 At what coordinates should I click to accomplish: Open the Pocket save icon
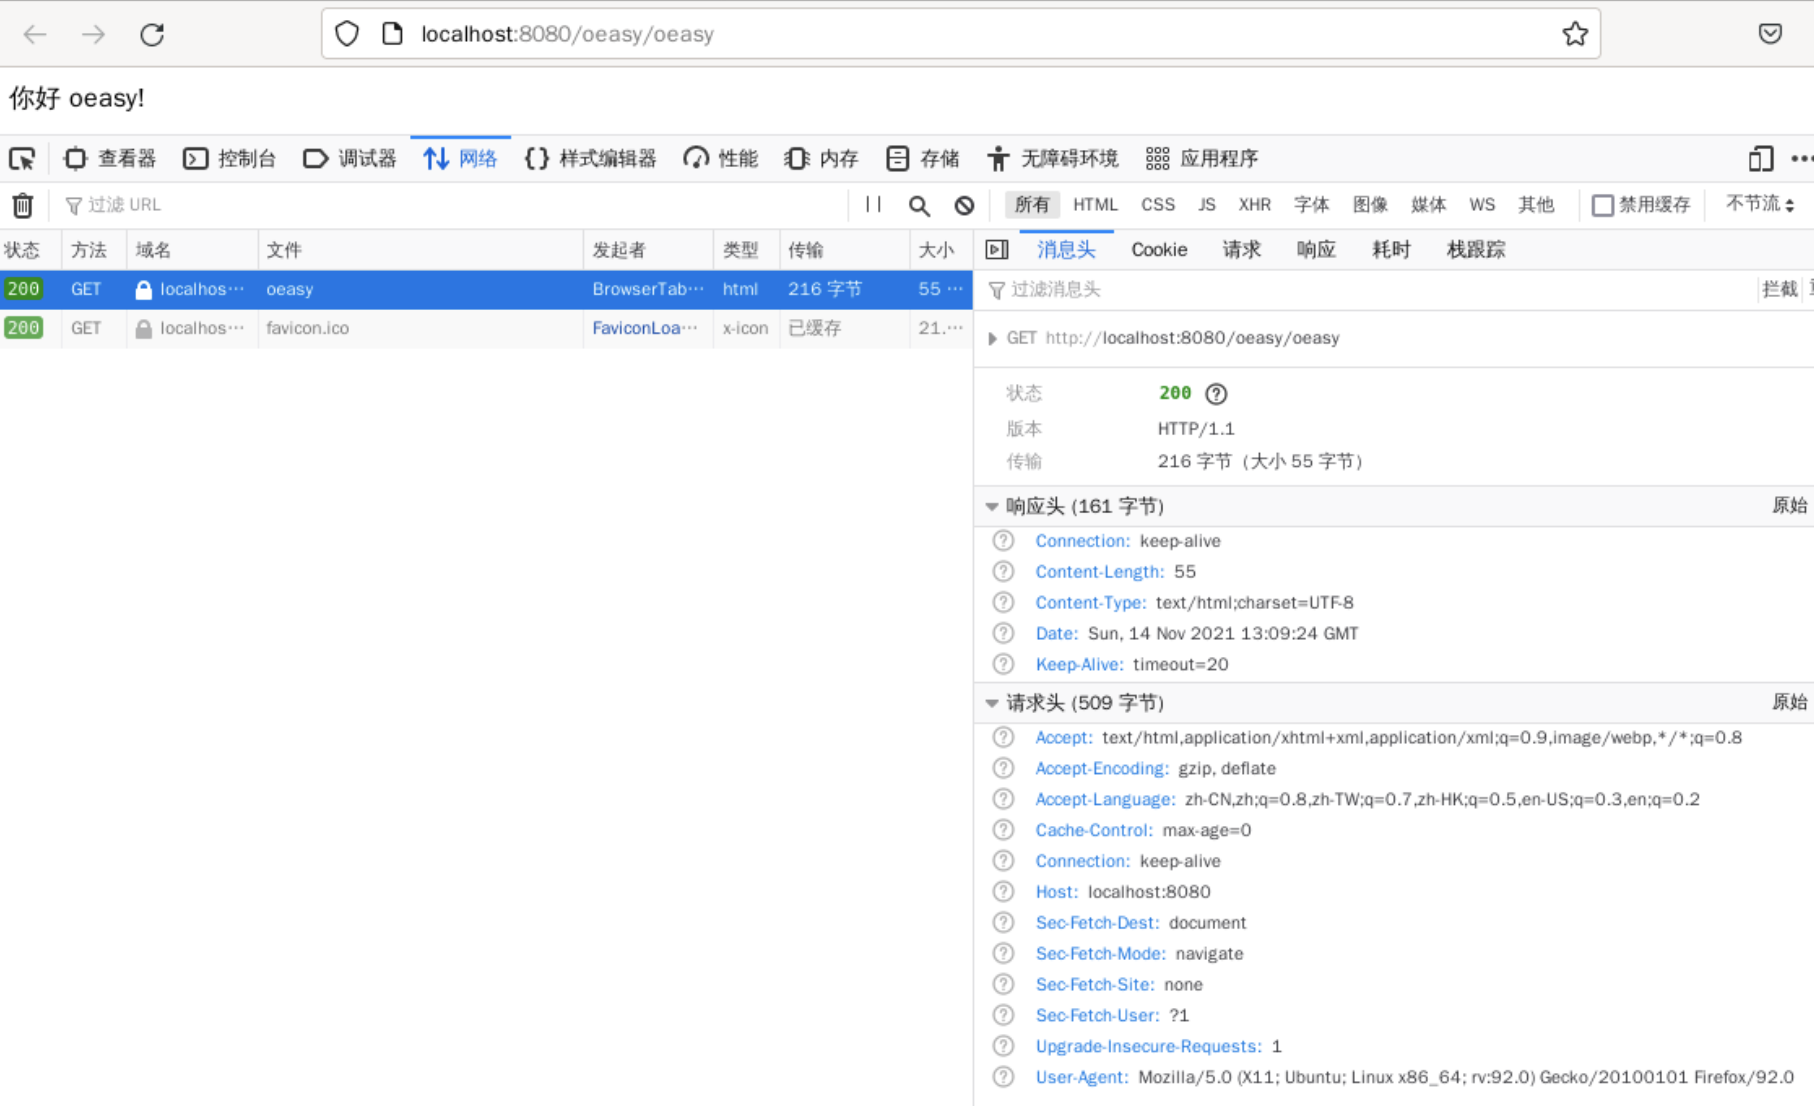click(x=1770, y=34)
